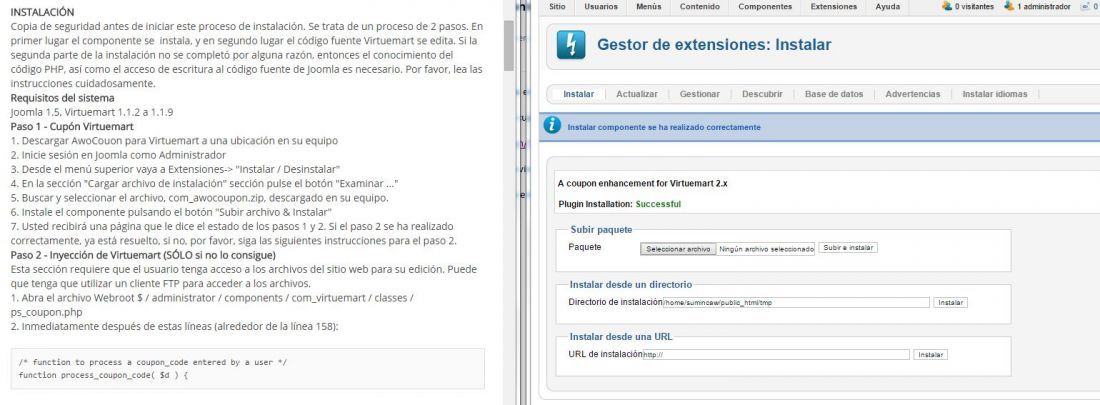
Task: Click the Subir e instalar button
Action: click(848, 248)
